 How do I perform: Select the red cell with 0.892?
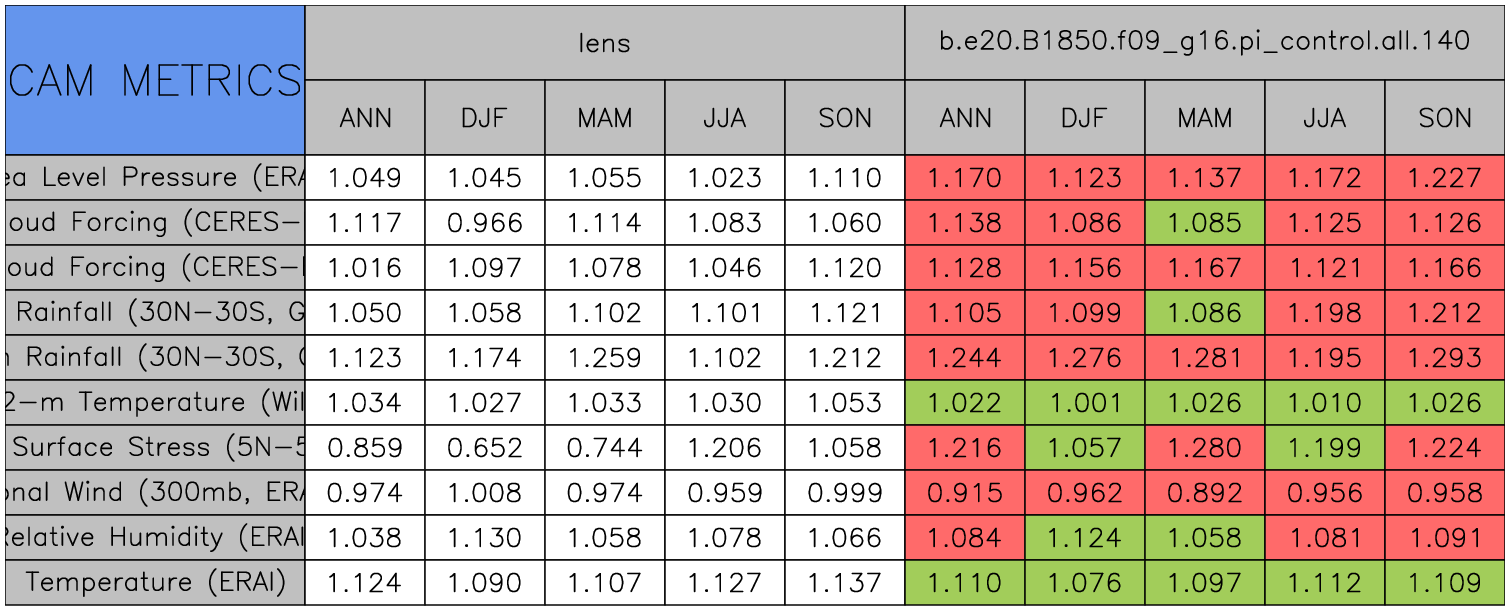click(1204, 492)
